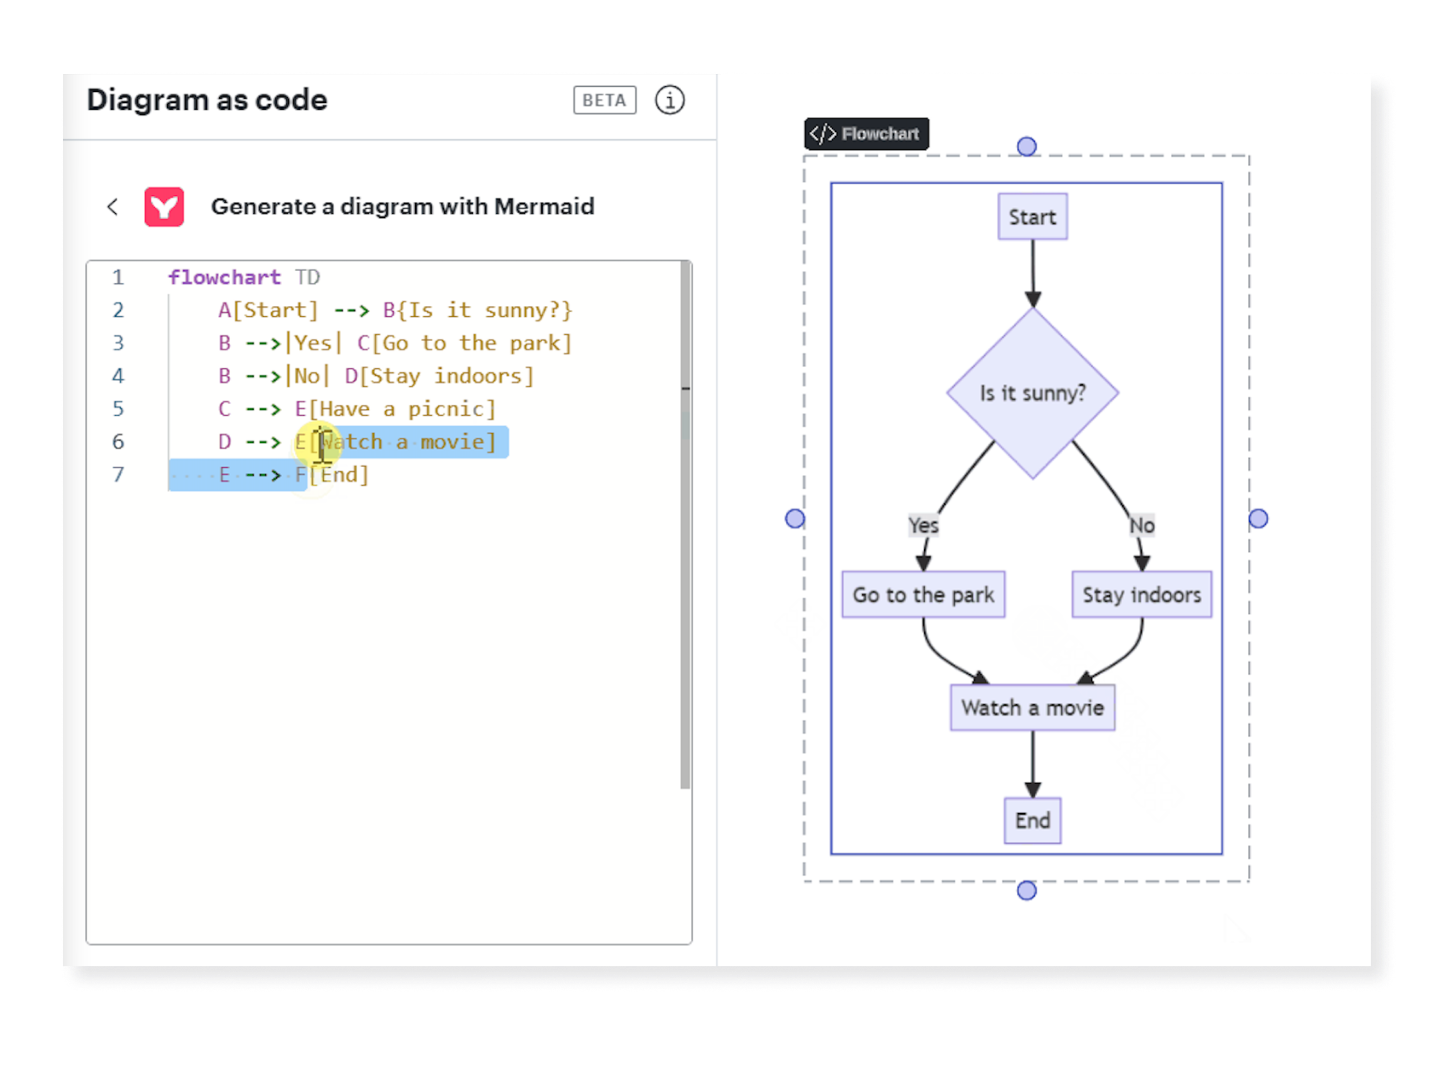The width and height of the screenshot is (1440, 1080).
Task: Select the 'Stay indoors' node
Action: tap(1141, 595)
